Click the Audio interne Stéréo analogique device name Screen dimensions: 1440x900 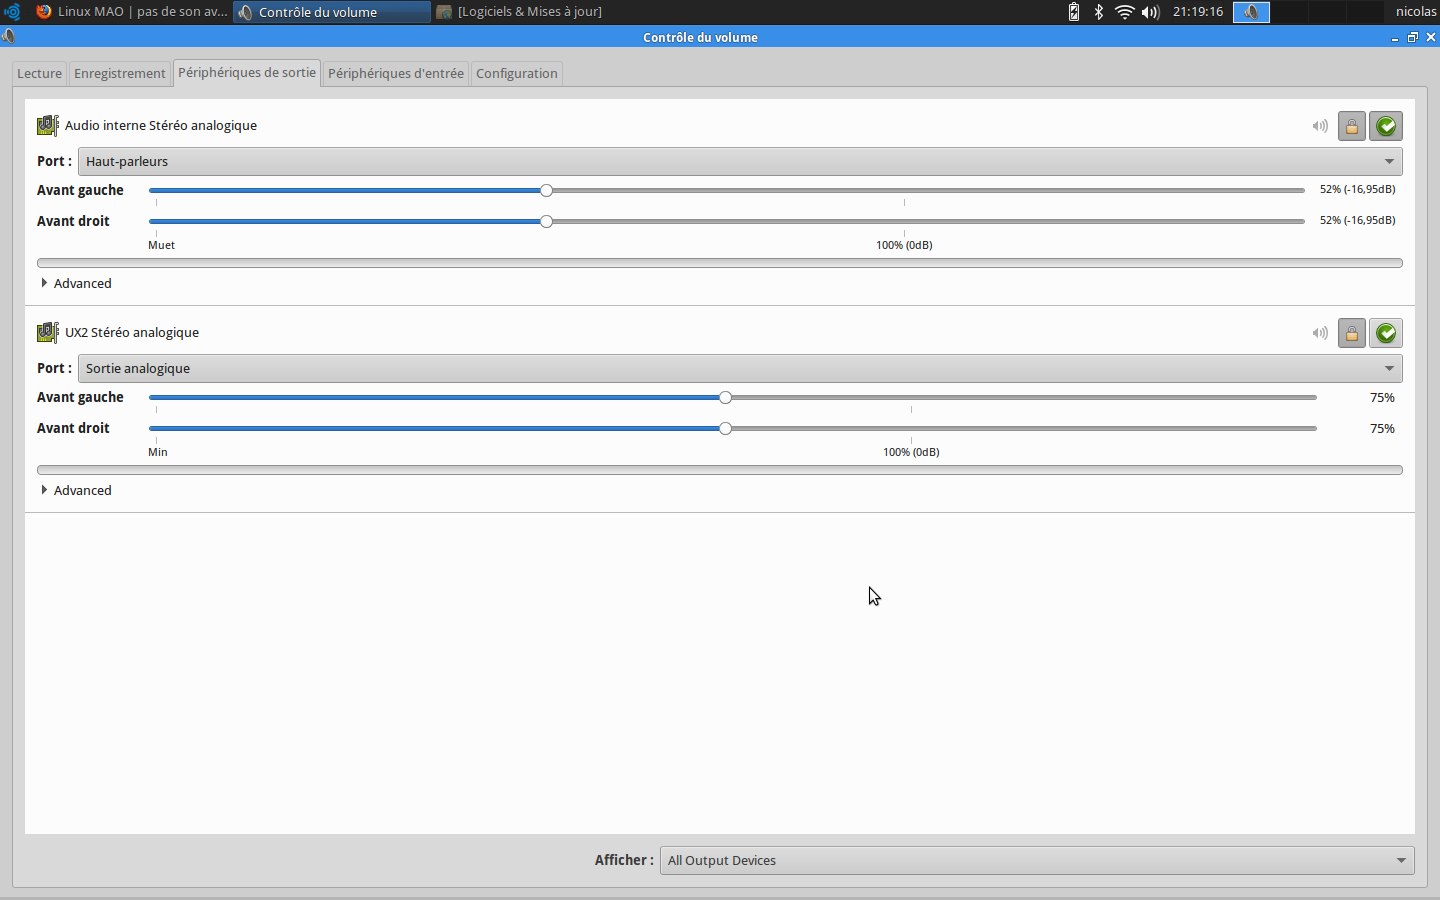[x=161, y=125]
